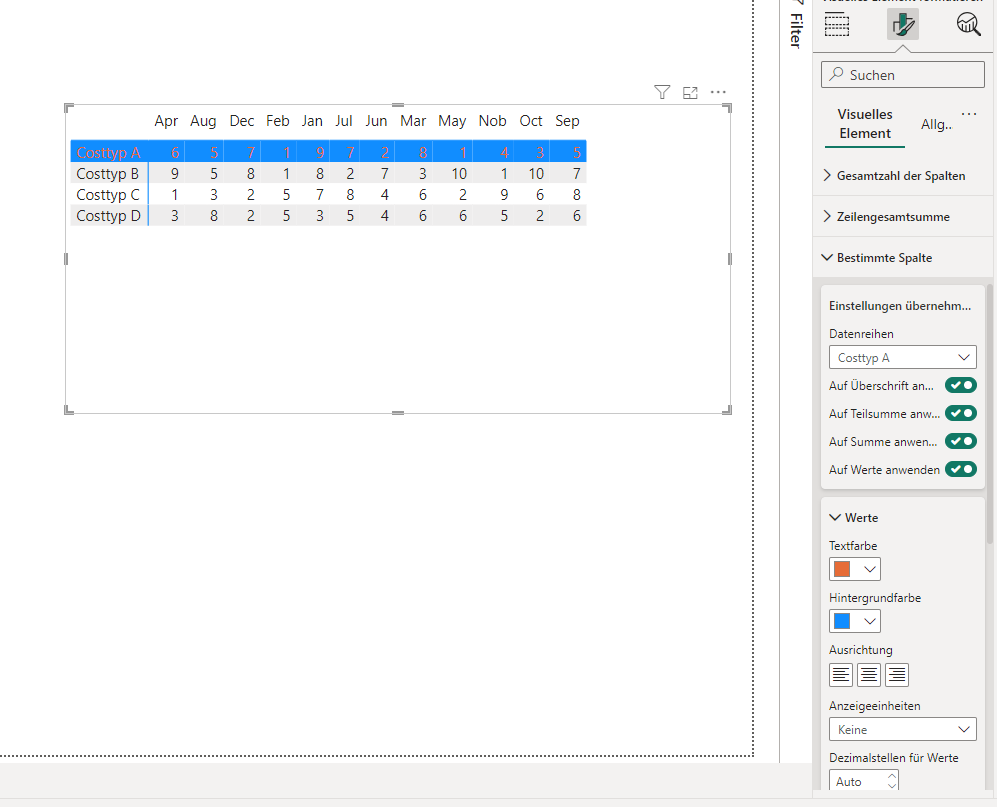Select the Costtyp C row header
The width and height of the screenshot is (997, 807).
(107, 195)
